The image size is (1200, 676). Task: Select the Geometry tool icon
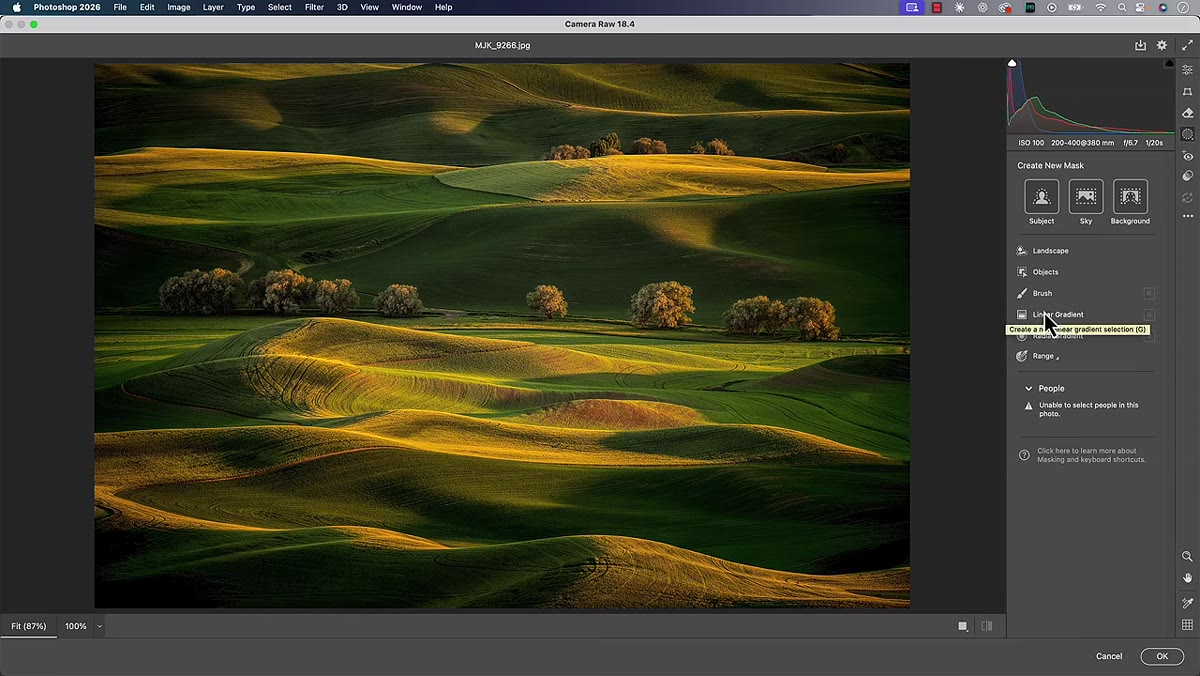tap(1187, 92)
